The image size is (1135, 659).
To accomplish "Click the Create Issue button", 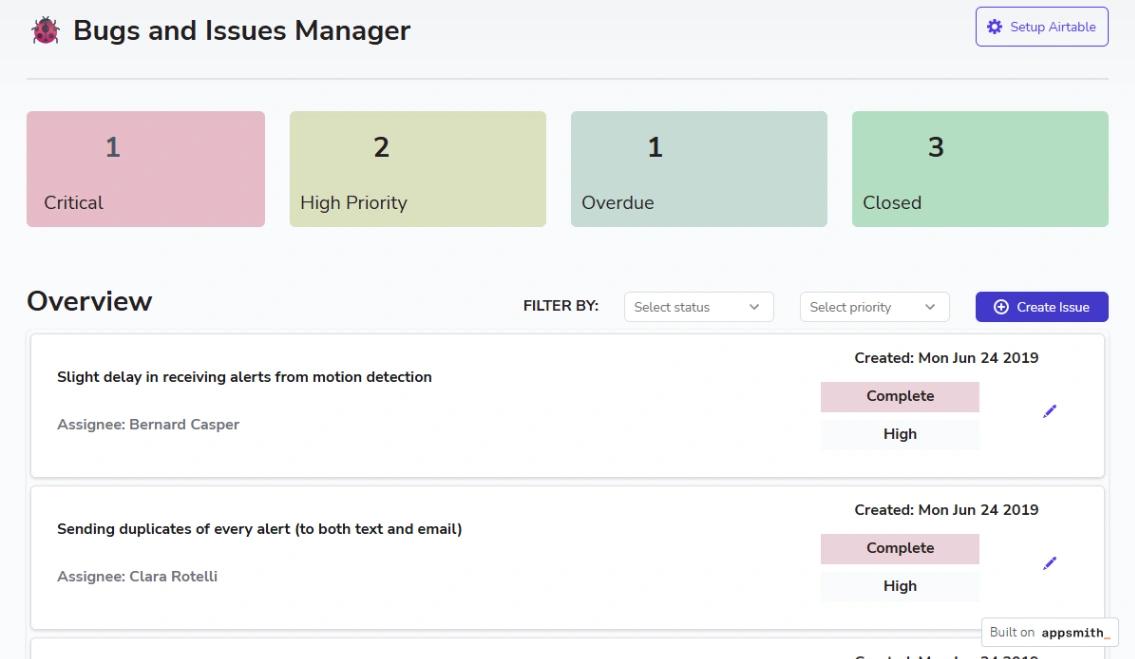I will (x=1042, y=307).
